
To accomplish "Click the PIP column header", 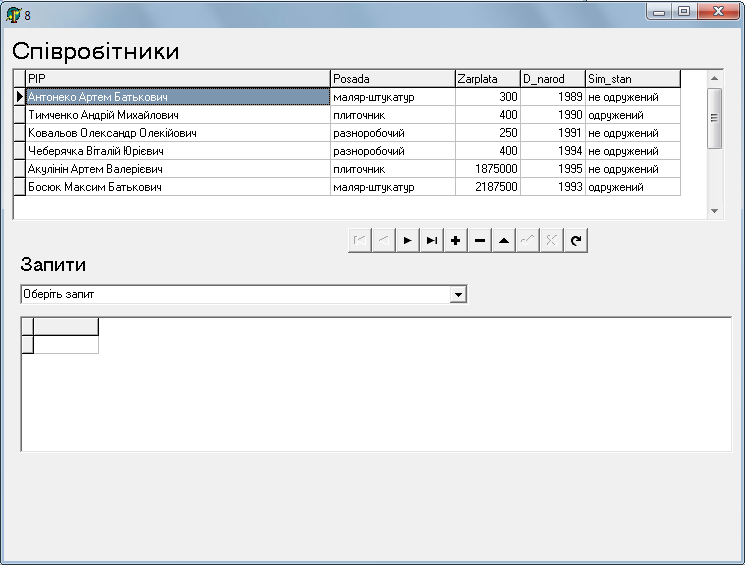I will (178, 79).
